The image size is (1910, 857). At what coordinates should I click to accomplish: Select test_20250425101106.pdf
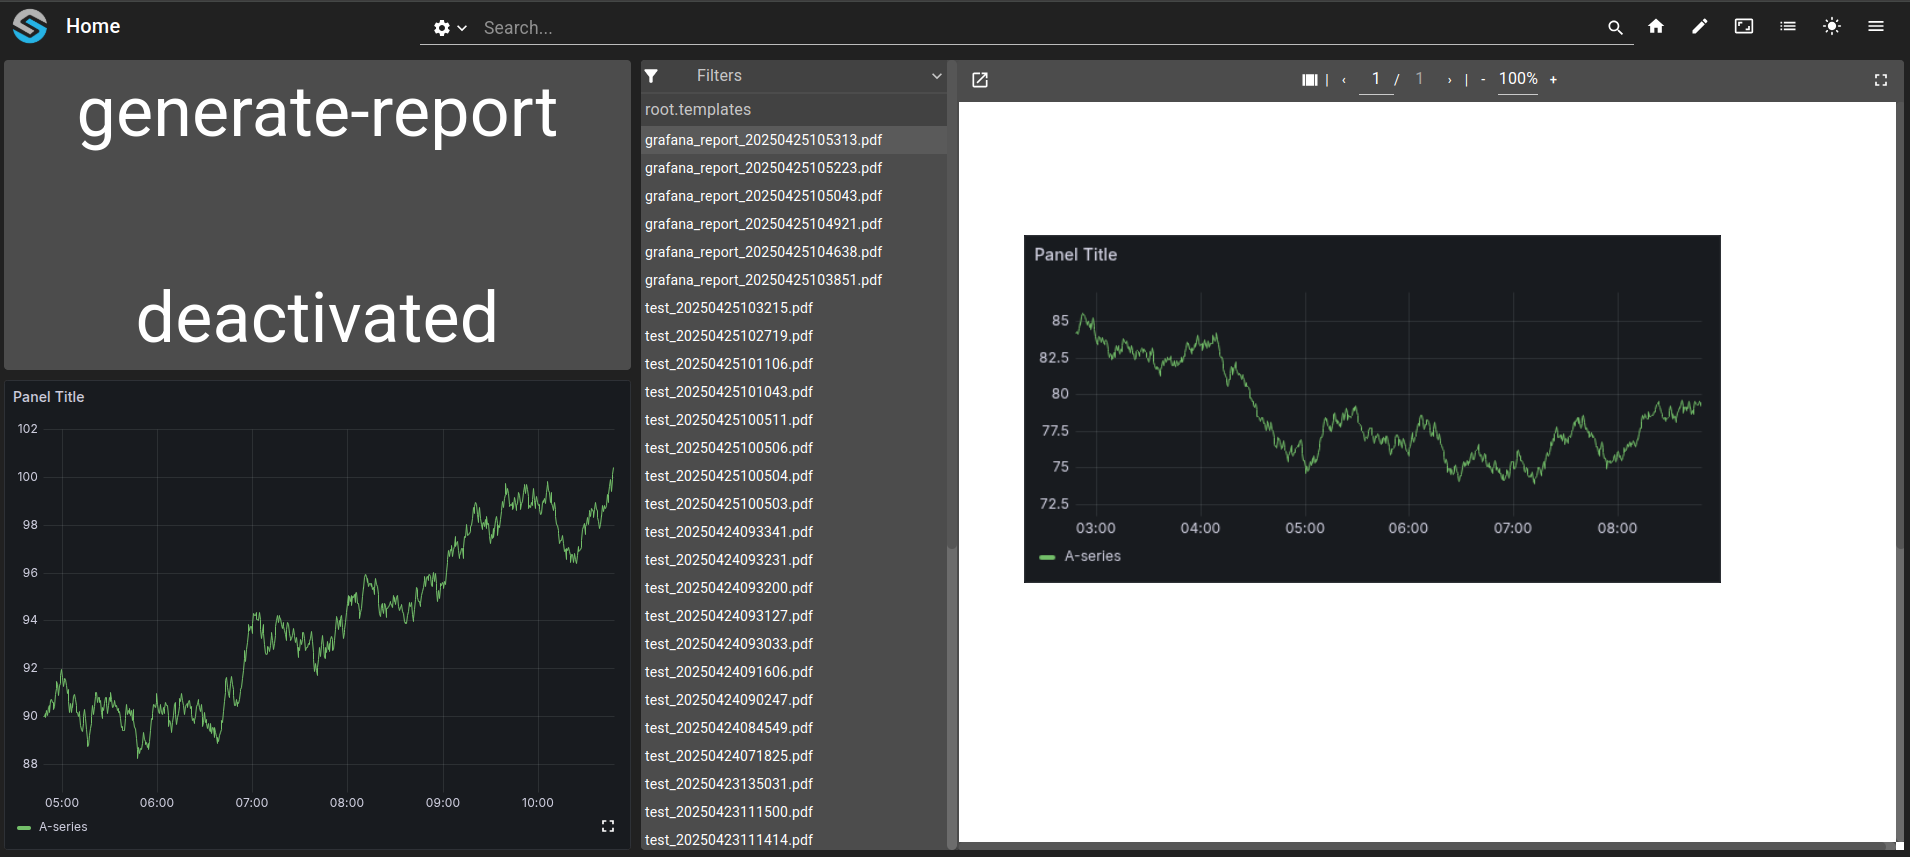click(794, 364)
